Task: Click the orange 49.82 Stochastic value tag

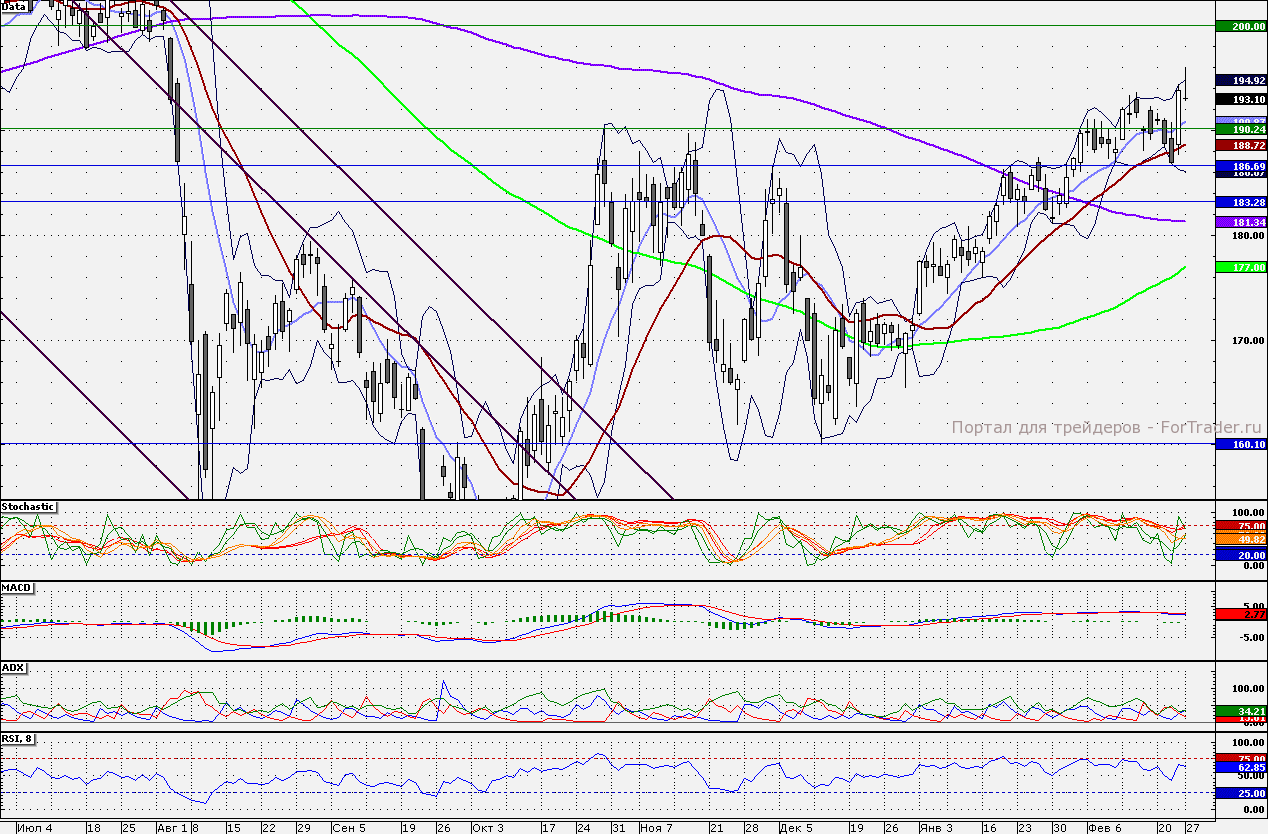Action: 1240,538
